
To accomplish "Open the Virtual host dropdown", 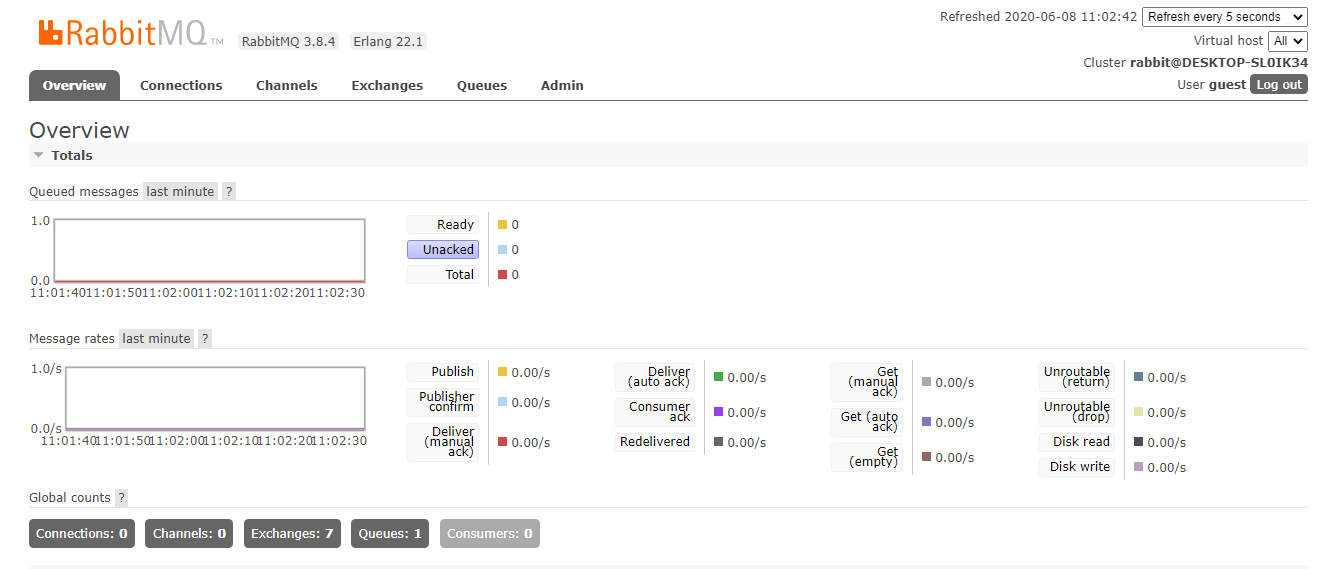I will click(1288, 41).
